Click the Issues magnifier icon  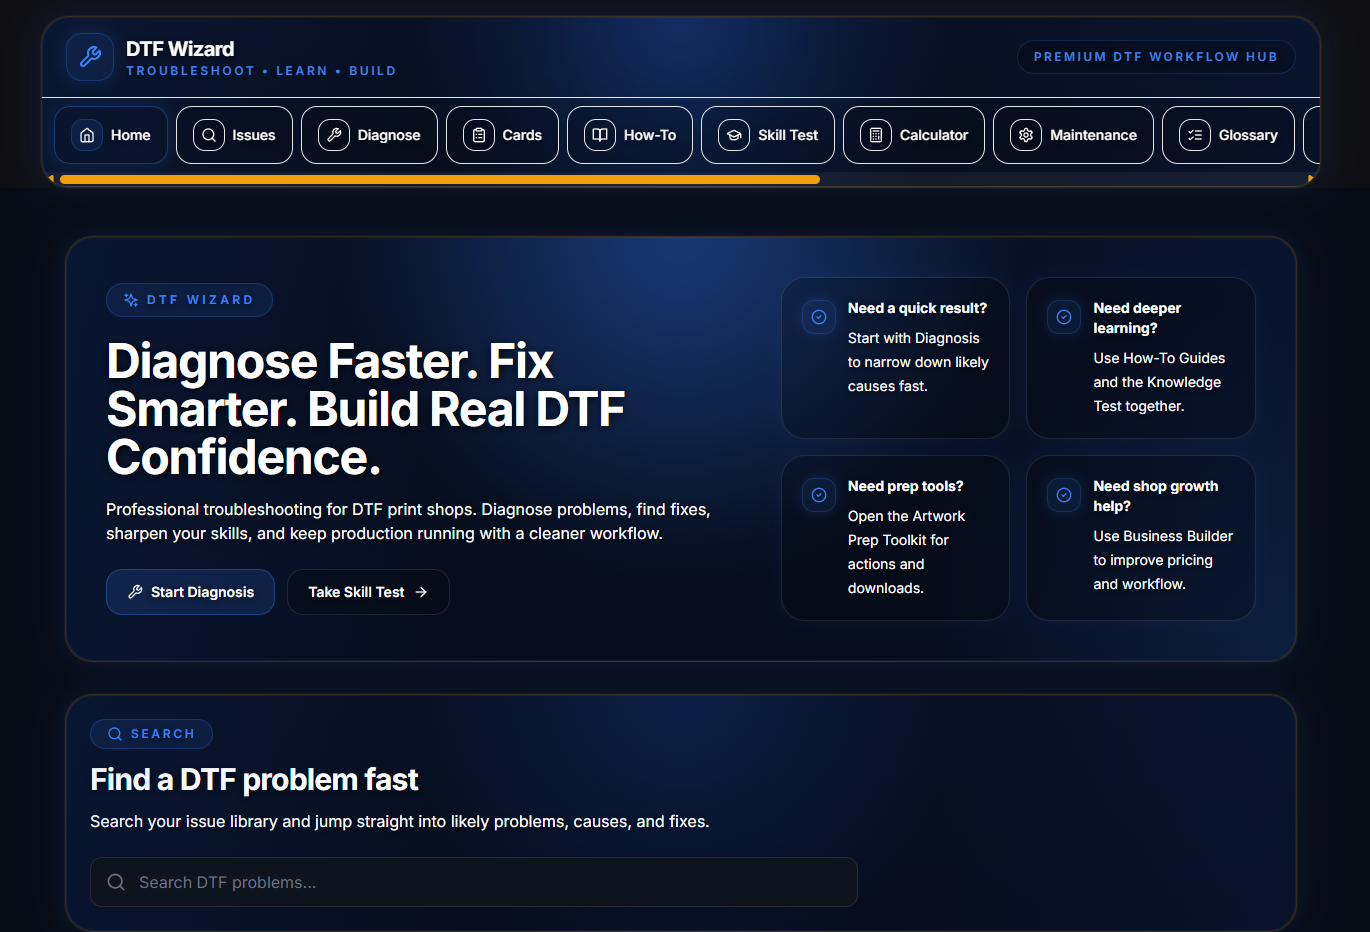point(209,135)
